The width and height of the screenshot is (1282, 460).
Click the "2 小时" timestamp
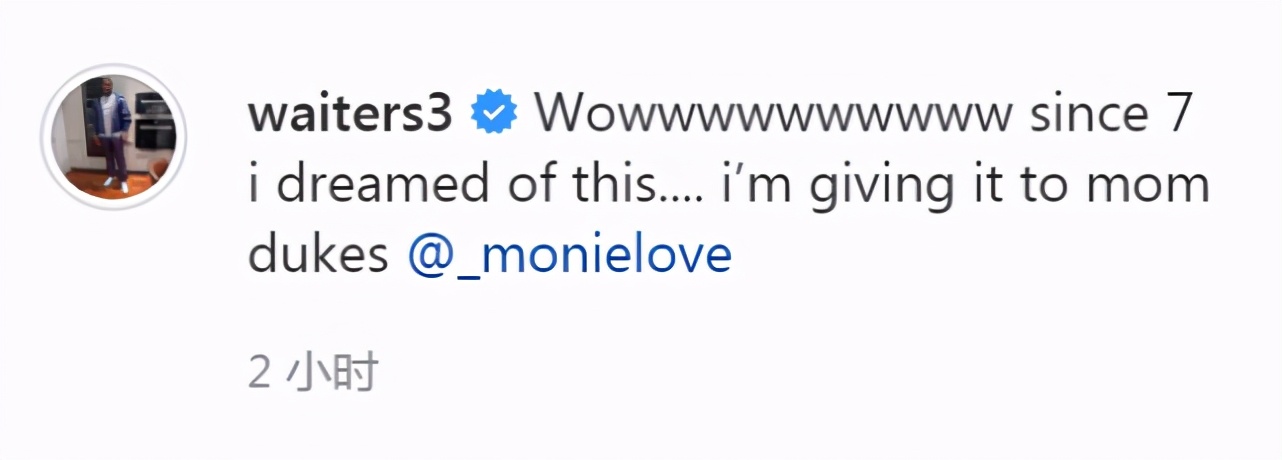pyautogui.click(x=313, y=372)
